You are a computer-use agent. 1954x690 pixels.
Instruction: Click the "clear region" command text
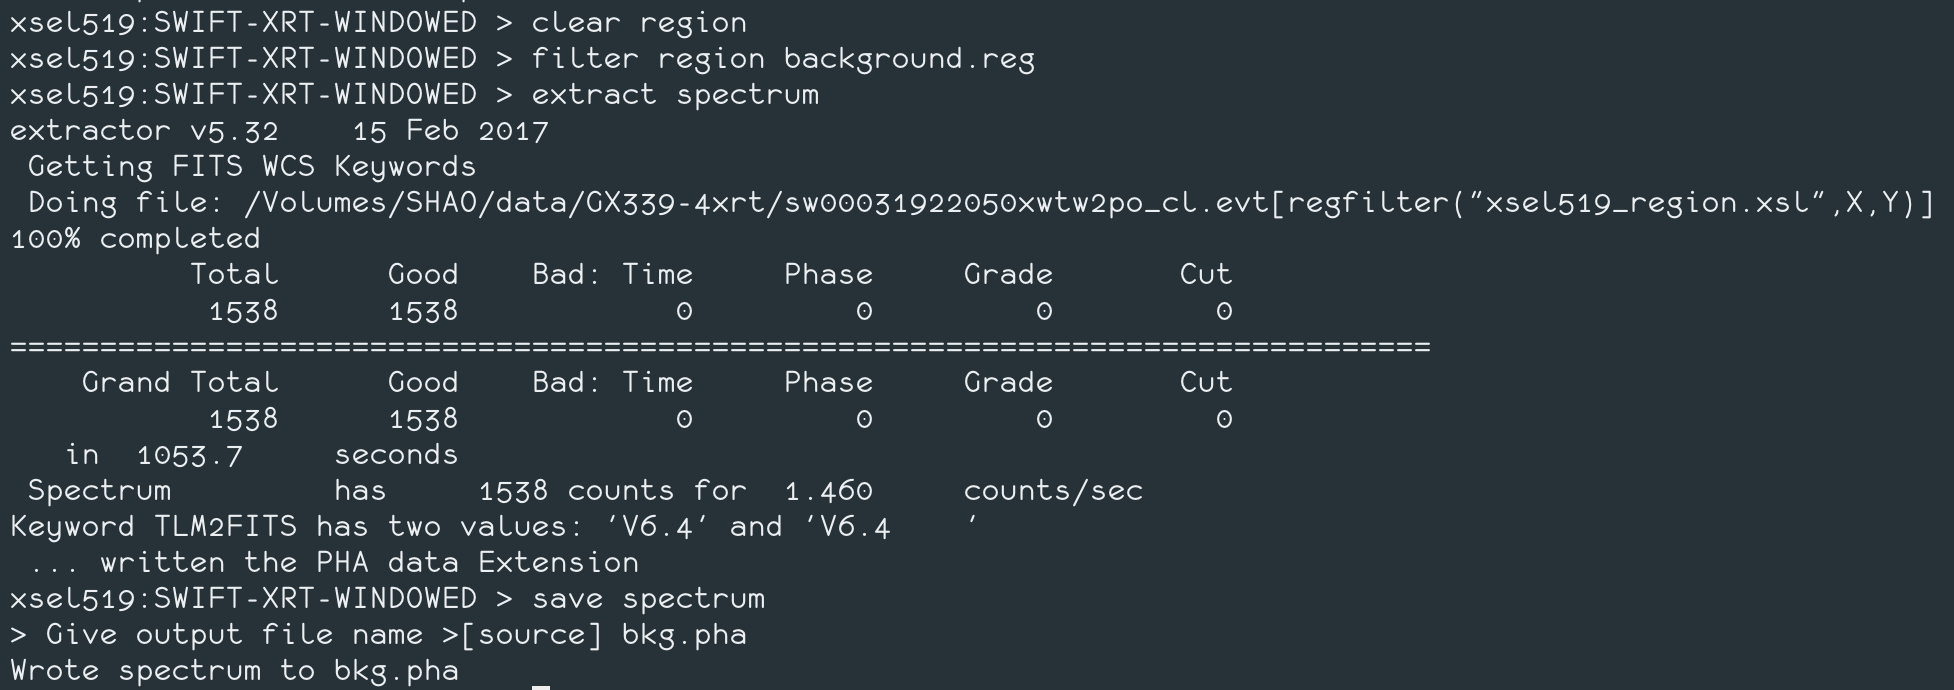coord(639,23)
